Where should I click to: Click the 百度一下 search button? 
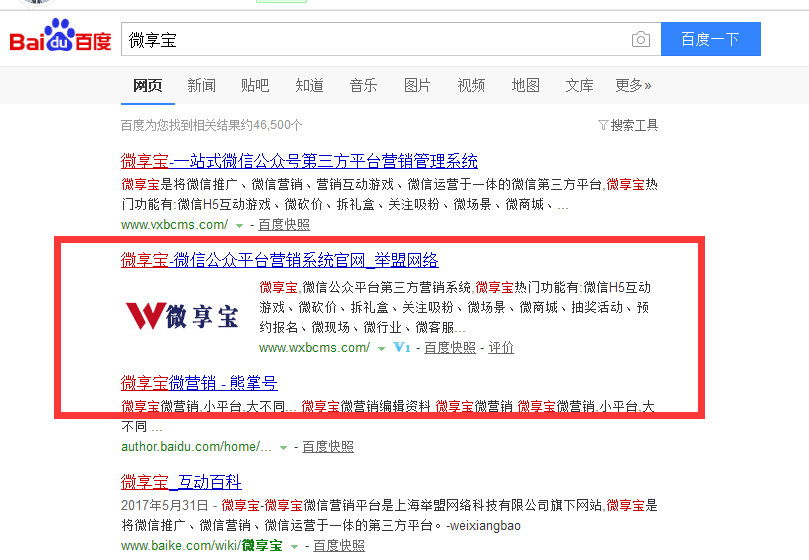pyautogui.click(x=710, y=39)
